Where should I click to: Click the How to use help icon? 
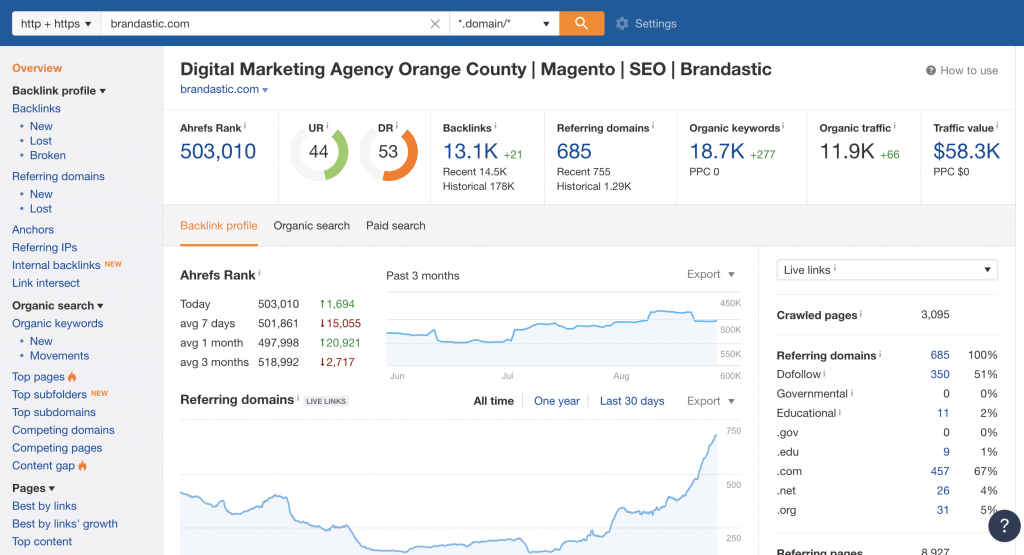[x=931, y=71]
